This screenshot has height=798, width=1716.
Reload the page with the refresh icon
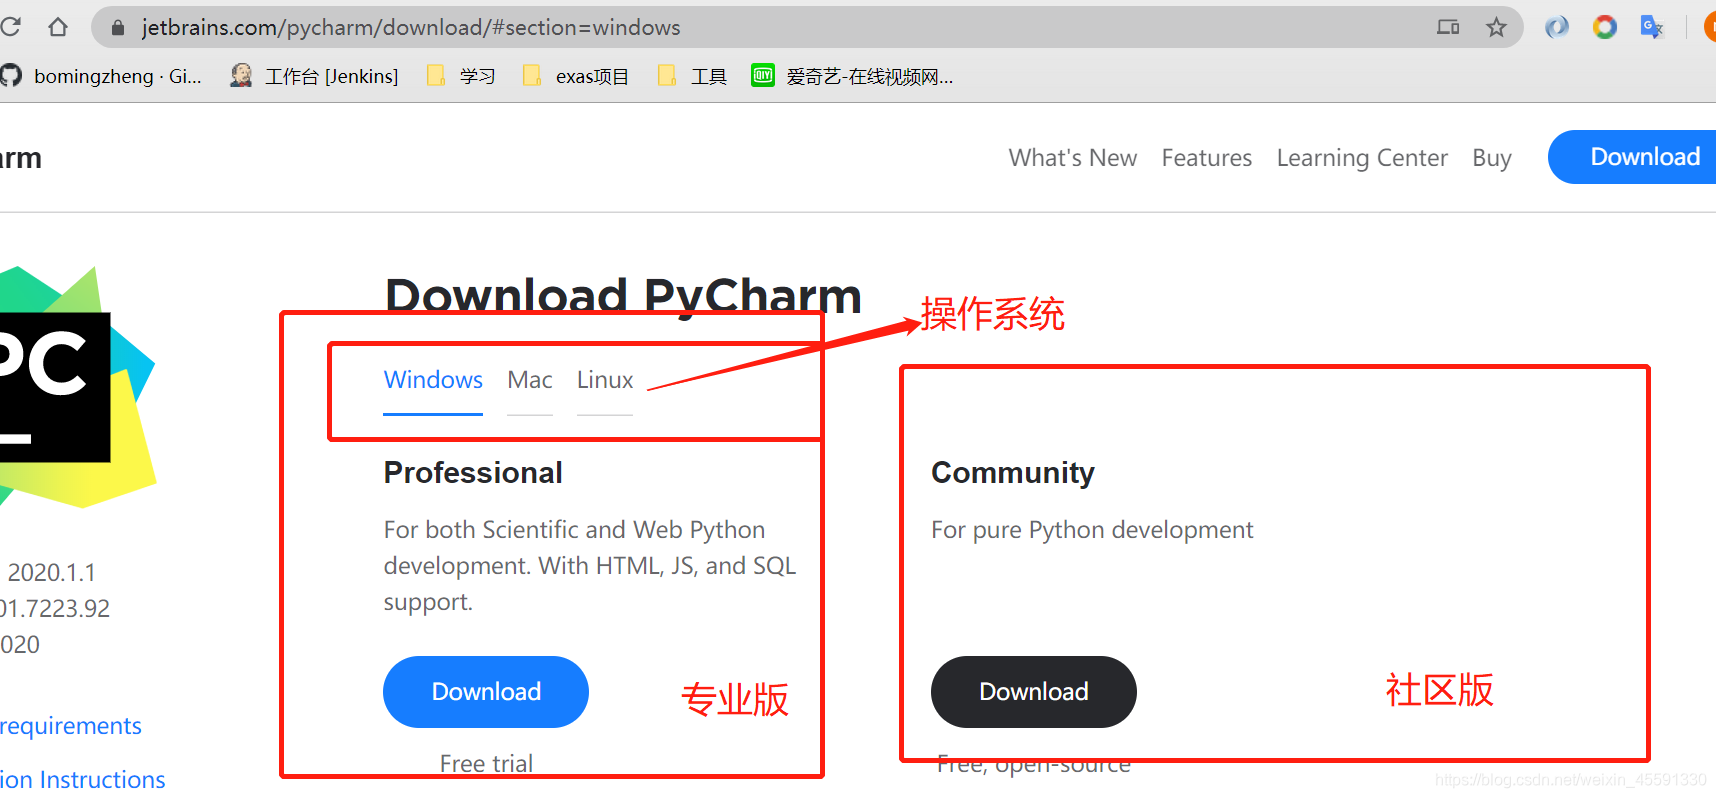point(10,27)
